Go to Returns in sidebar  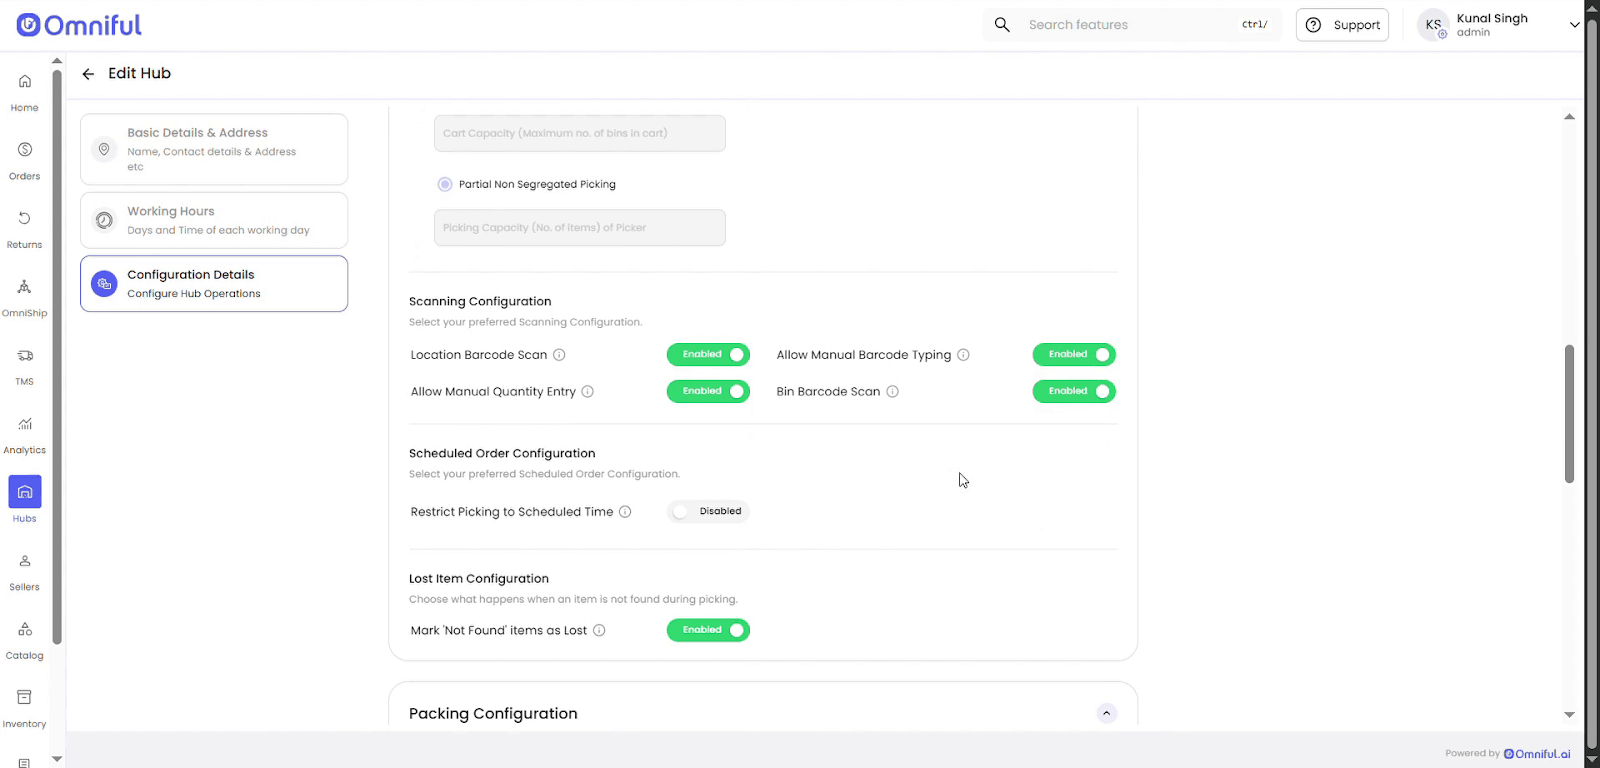[25, 228]
